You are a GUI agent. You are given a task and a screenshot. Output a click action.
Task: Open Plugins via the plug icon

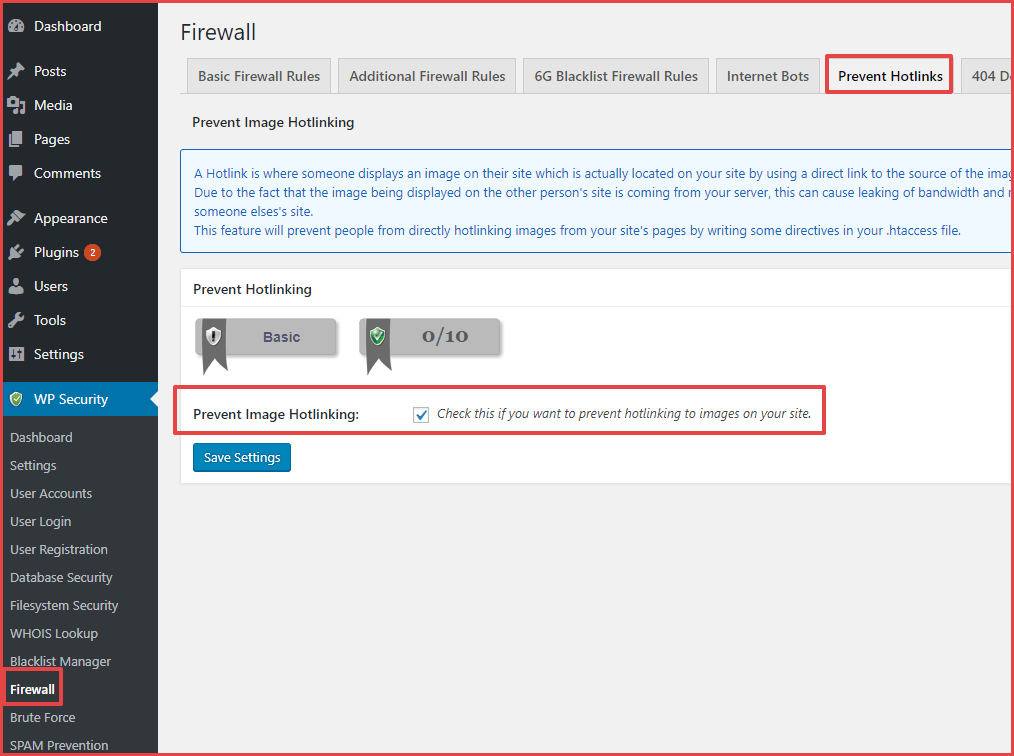(x=15, y=251)
